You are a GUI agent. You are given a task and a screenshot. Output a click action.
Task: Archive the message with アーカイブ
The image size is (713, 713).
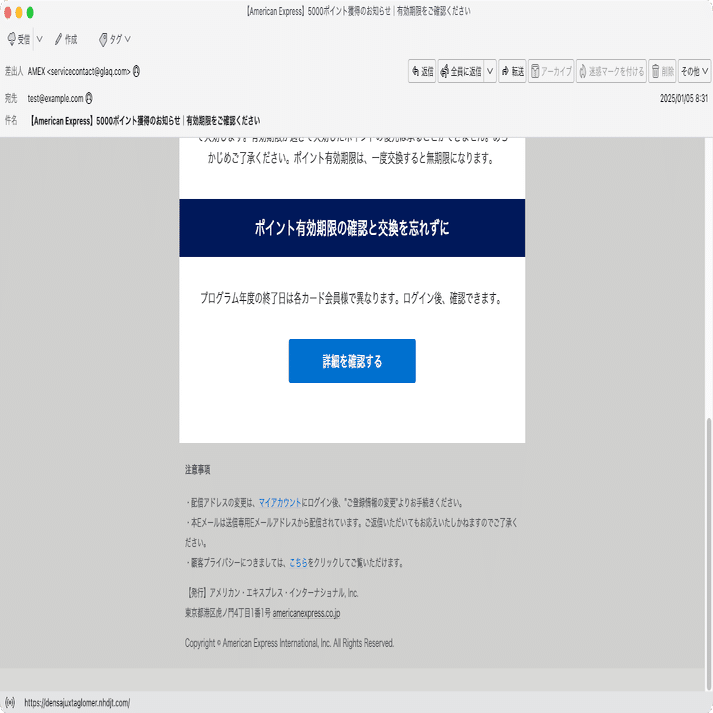click(551, 71)
